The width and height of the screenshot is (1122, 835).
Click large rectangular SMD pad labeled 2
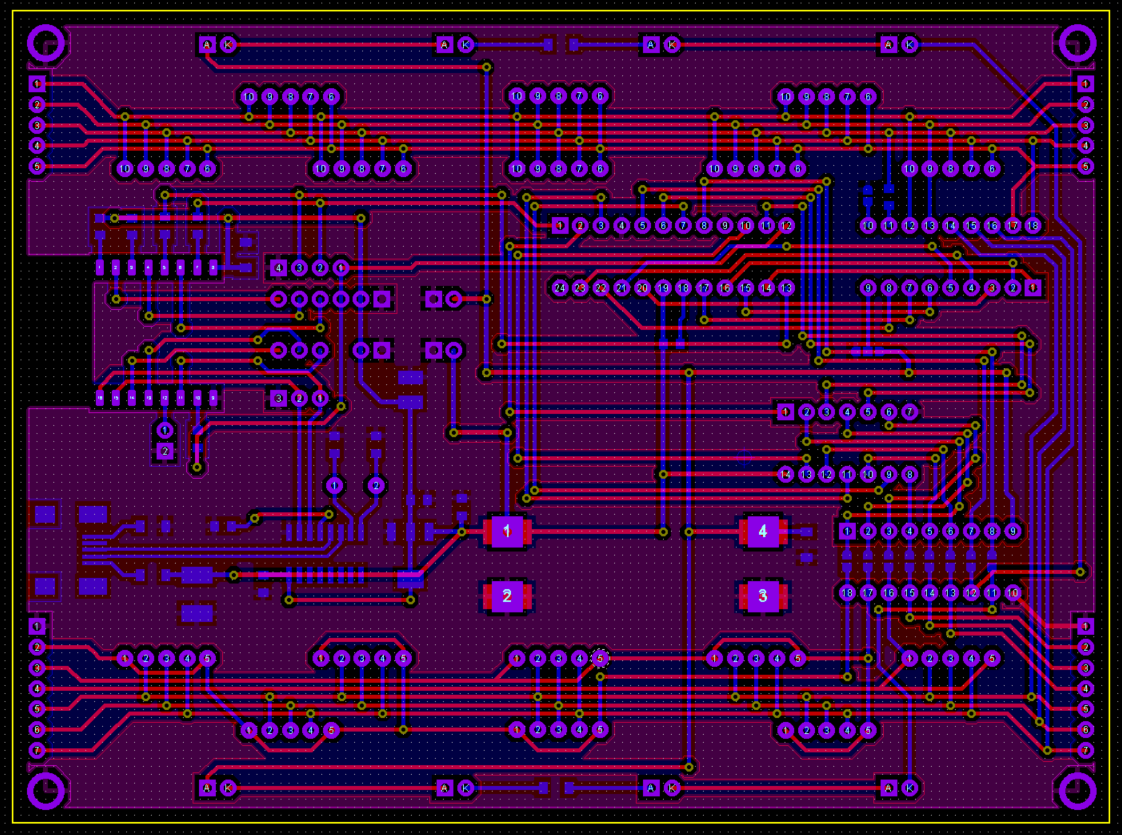[x=507, y=596]
